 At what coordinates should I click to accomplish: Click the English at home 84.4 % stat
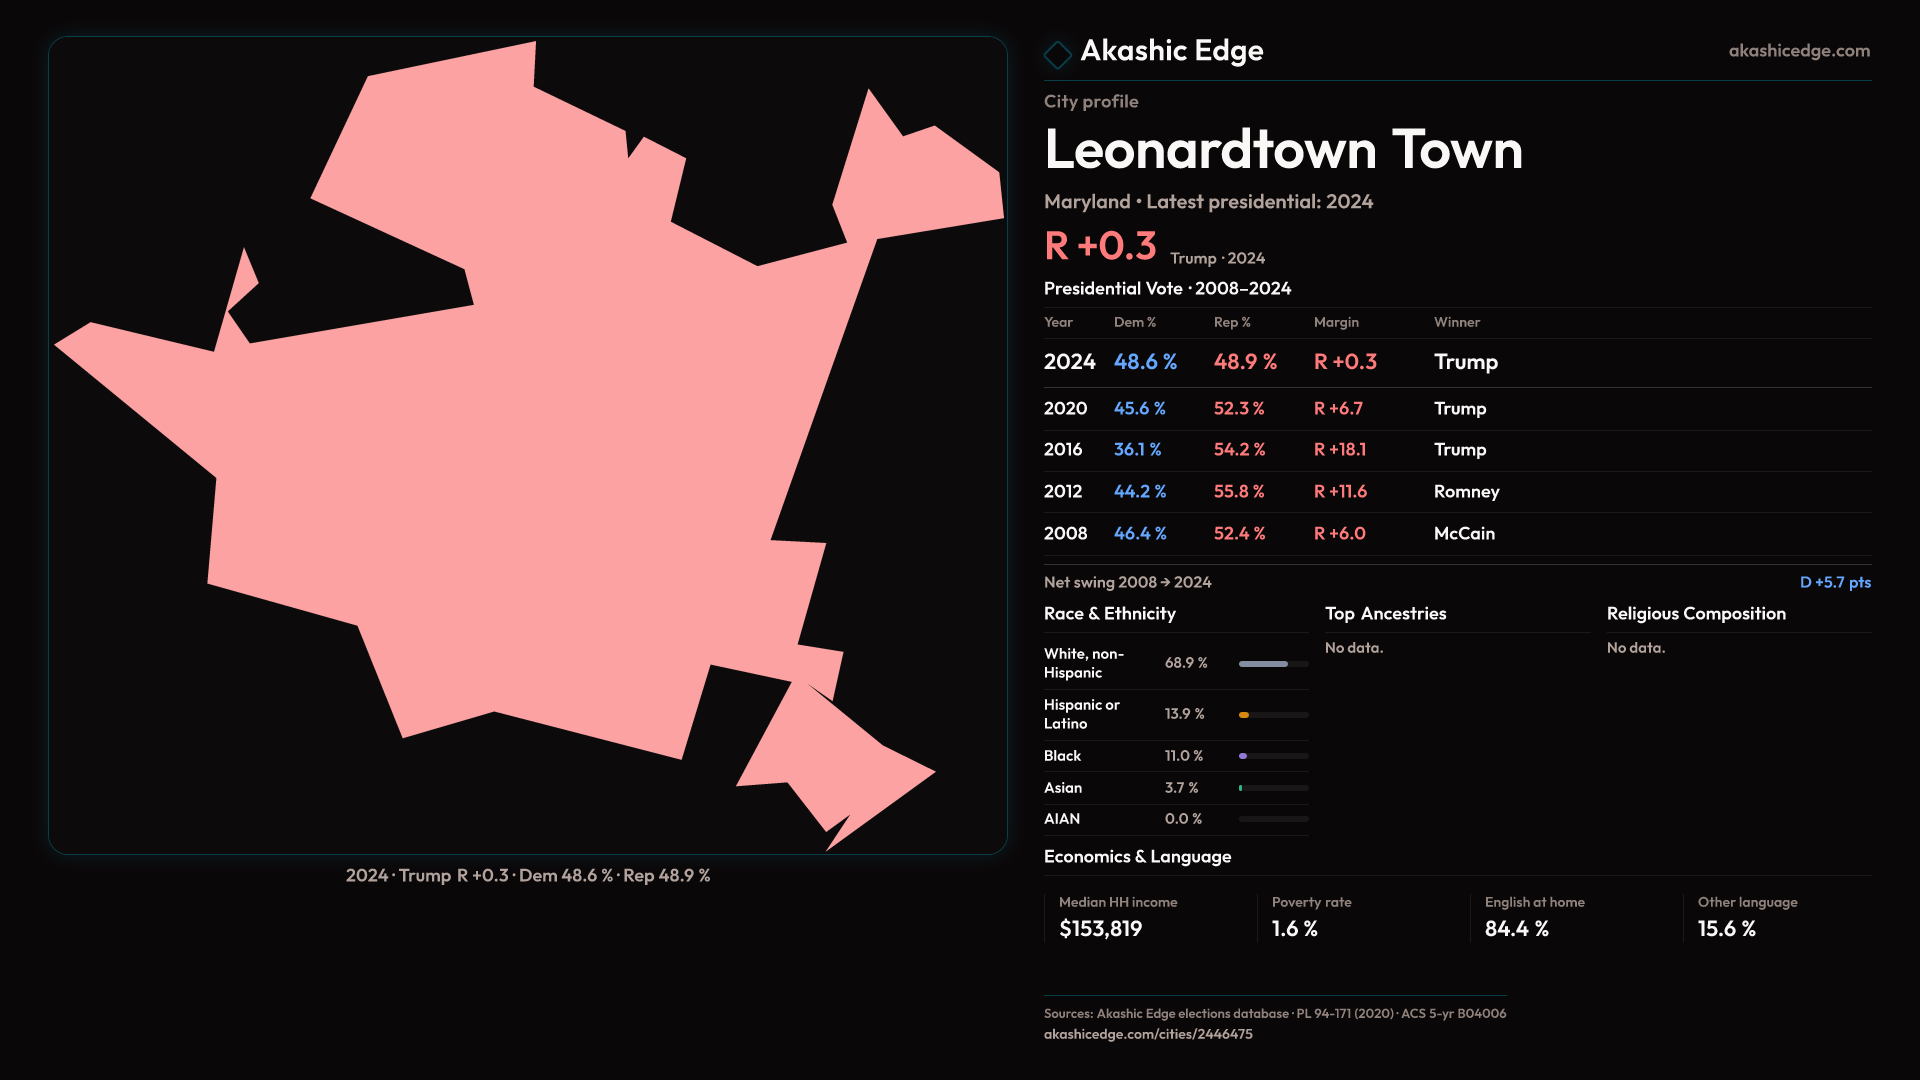1516,929
